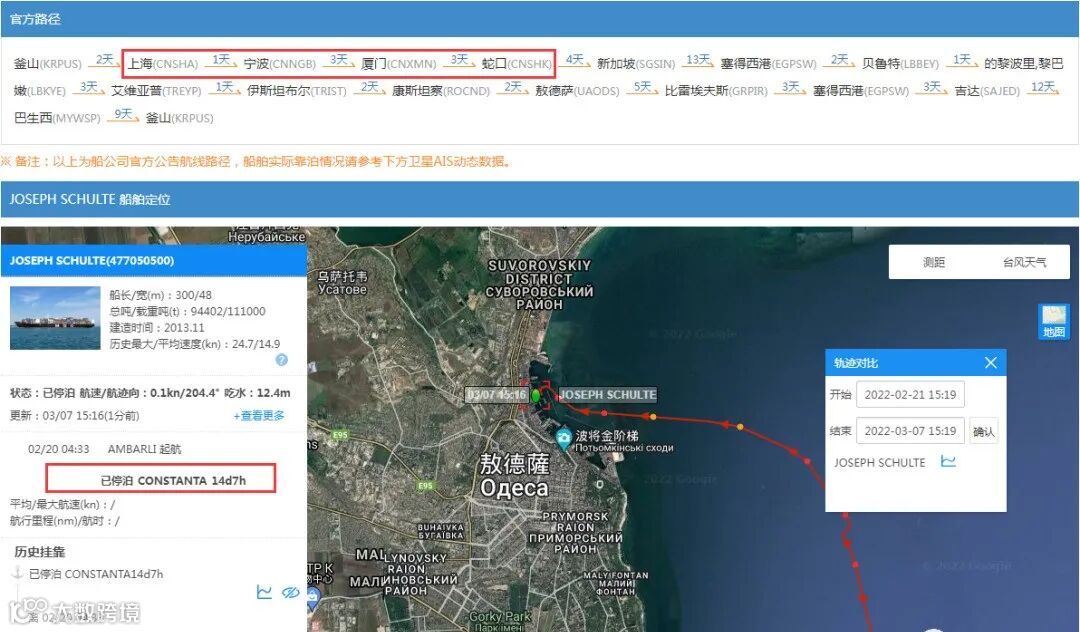
Task: Select 宁波(CNNGB) port
Action: click(x=279, y=63)
